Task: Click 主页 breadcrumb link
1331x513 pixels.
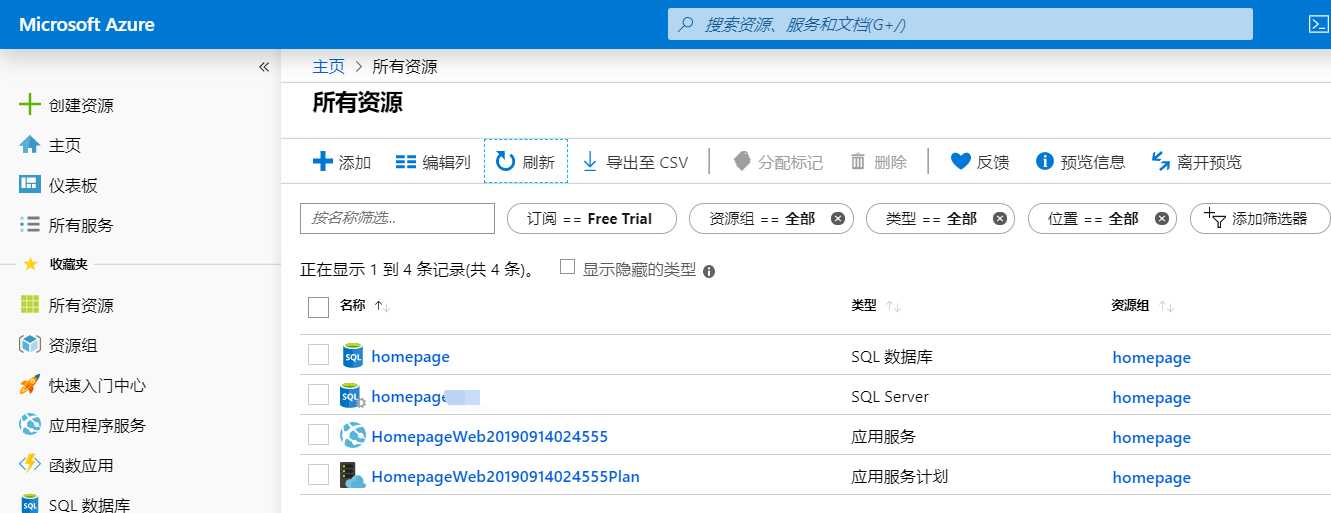Action: coord(328,67)
